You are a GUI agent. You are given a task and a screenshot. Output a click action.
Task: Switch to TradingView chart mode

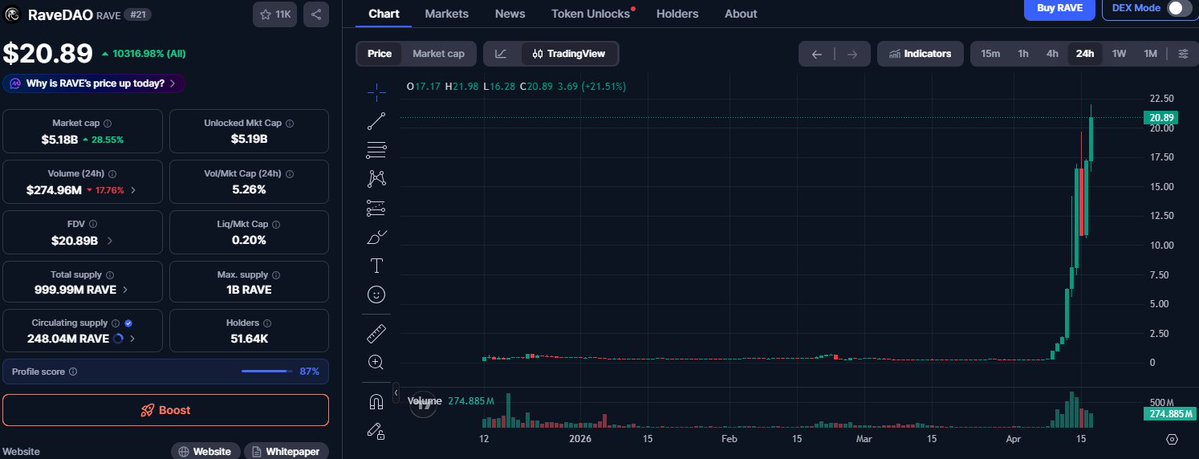(570, 54)
